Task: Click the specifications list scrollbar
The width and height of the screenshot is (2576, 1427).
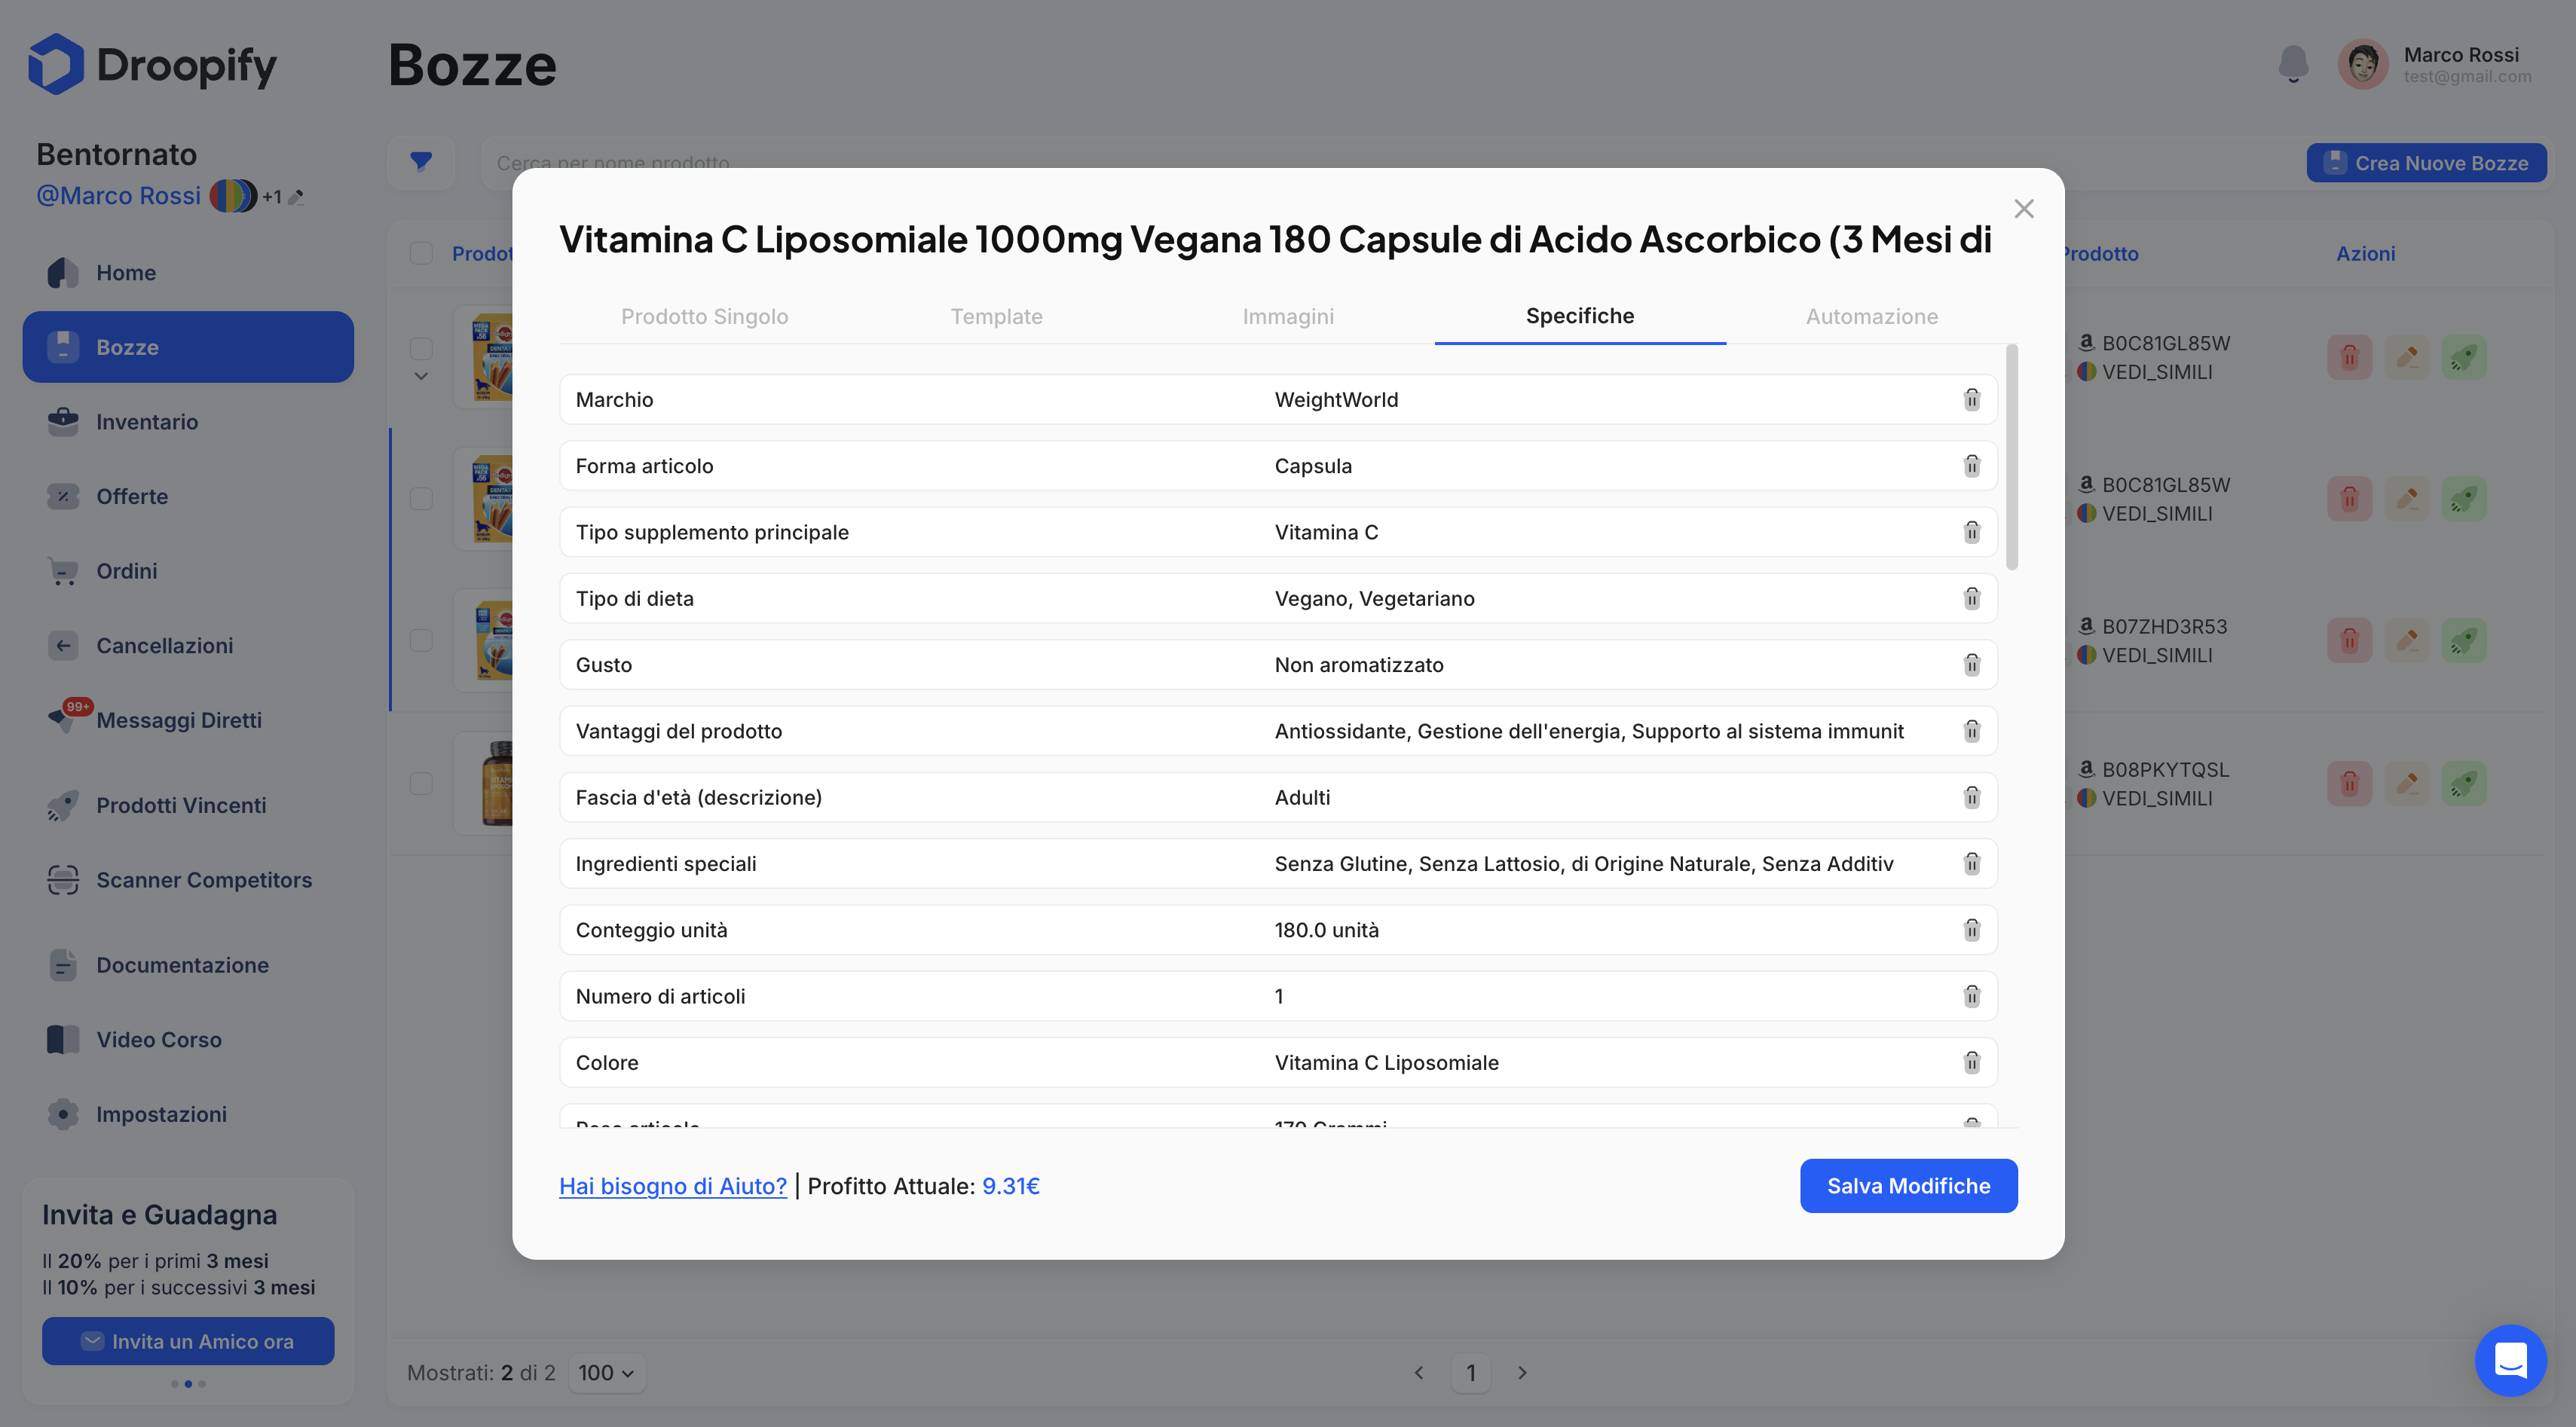Action: click(2011, 457)
